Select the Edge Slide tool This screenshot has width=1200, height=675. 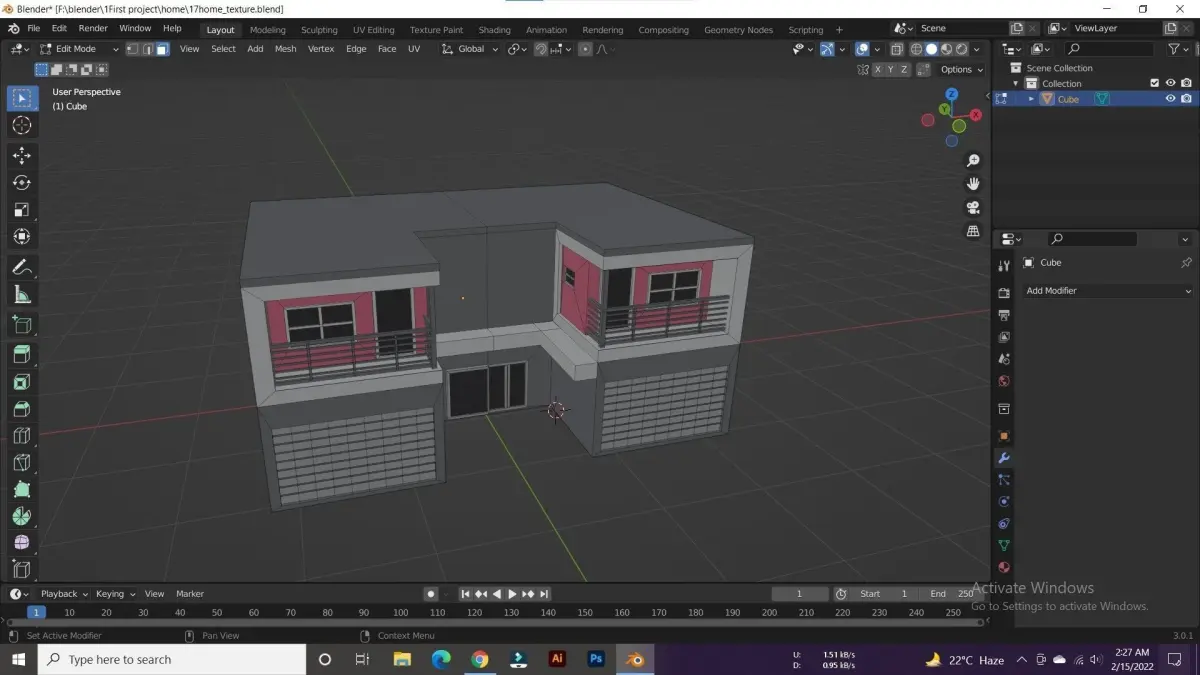tap(22, 569)
